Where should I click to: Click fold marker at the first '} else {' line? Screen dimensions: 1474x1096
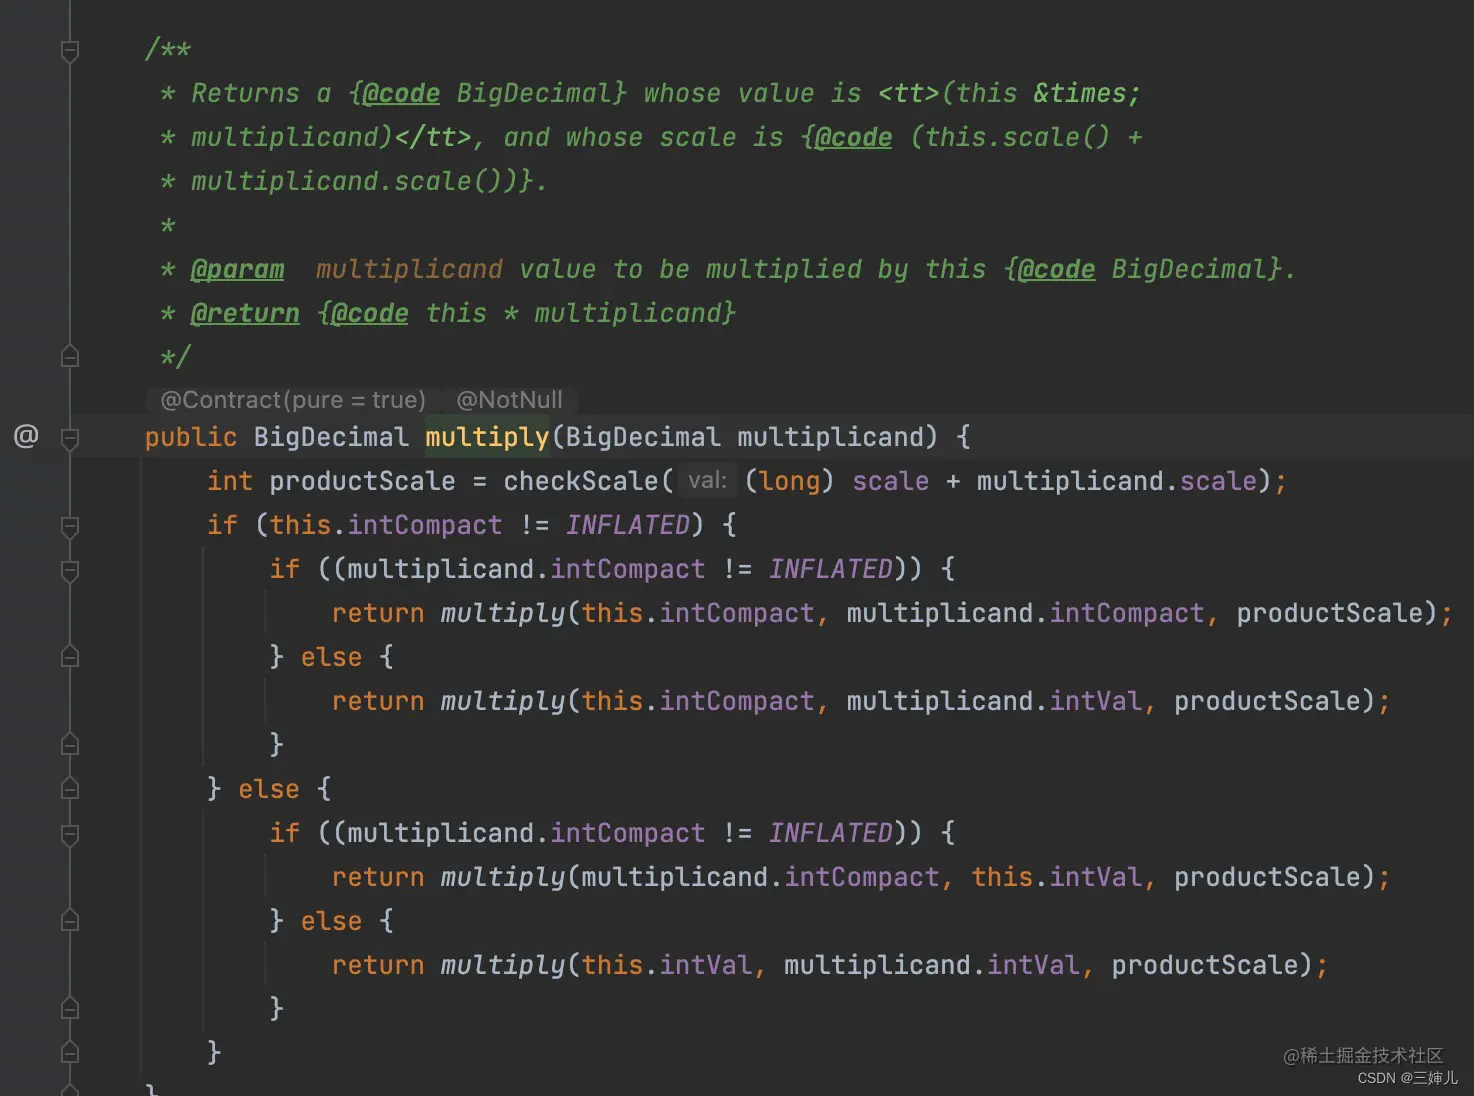70,656
